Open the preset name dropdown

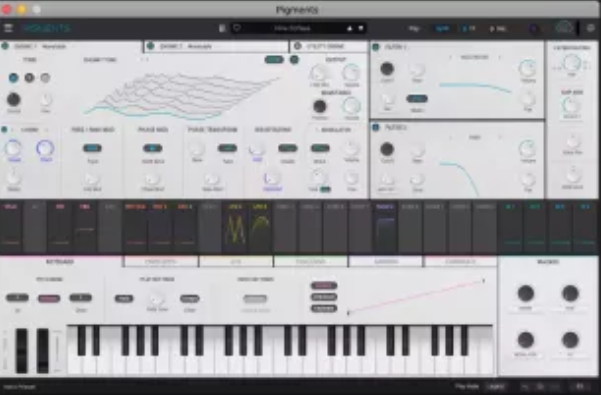pos(292,28)
